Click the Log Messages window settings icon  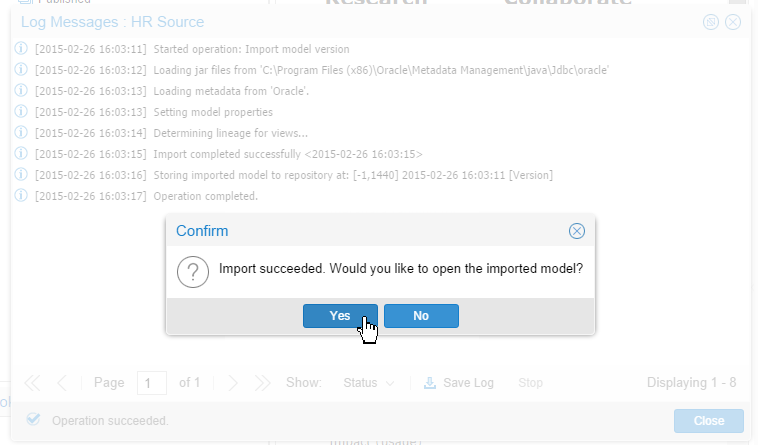coord(711,22)
